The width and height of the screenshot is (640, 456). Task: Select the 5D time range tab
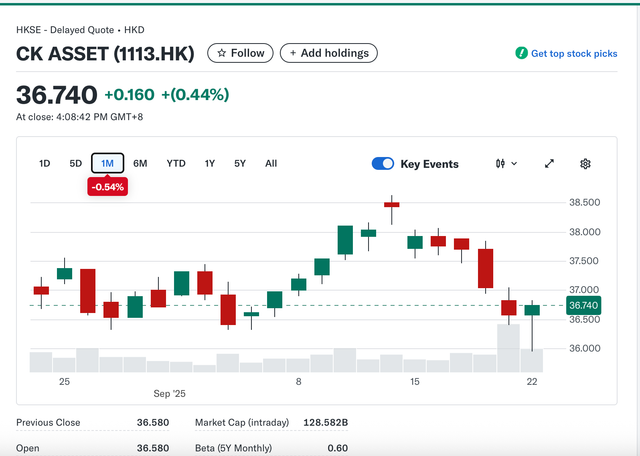tap(76, 164)
